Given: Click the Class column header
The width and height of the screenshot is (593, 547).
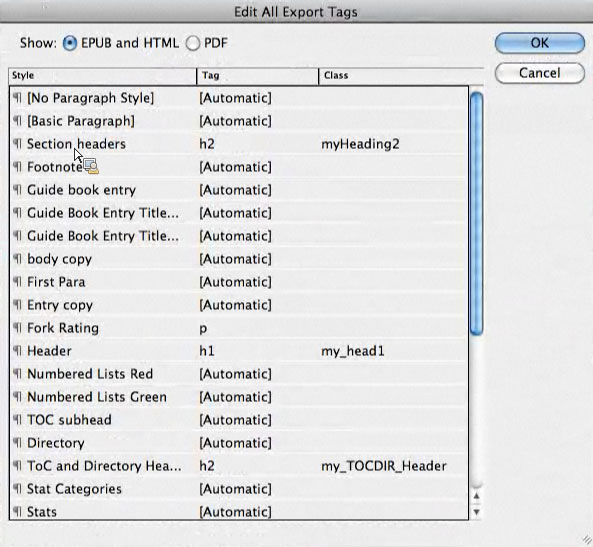Looking at the screenshot, I should click(401, 76).
